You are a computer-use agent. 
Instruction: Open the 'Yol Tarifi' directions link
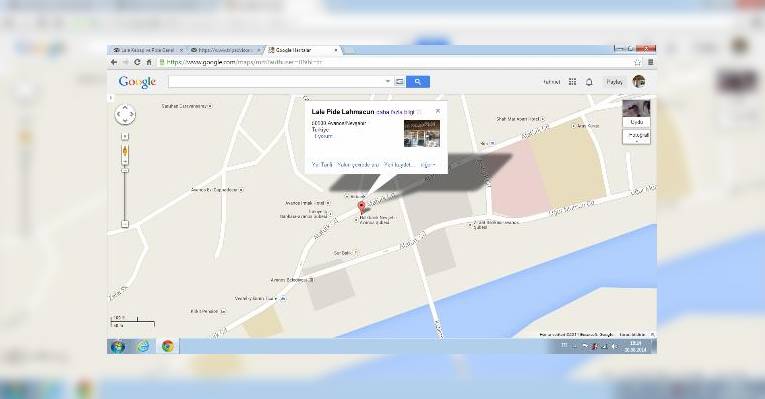[x=322, y=165]
